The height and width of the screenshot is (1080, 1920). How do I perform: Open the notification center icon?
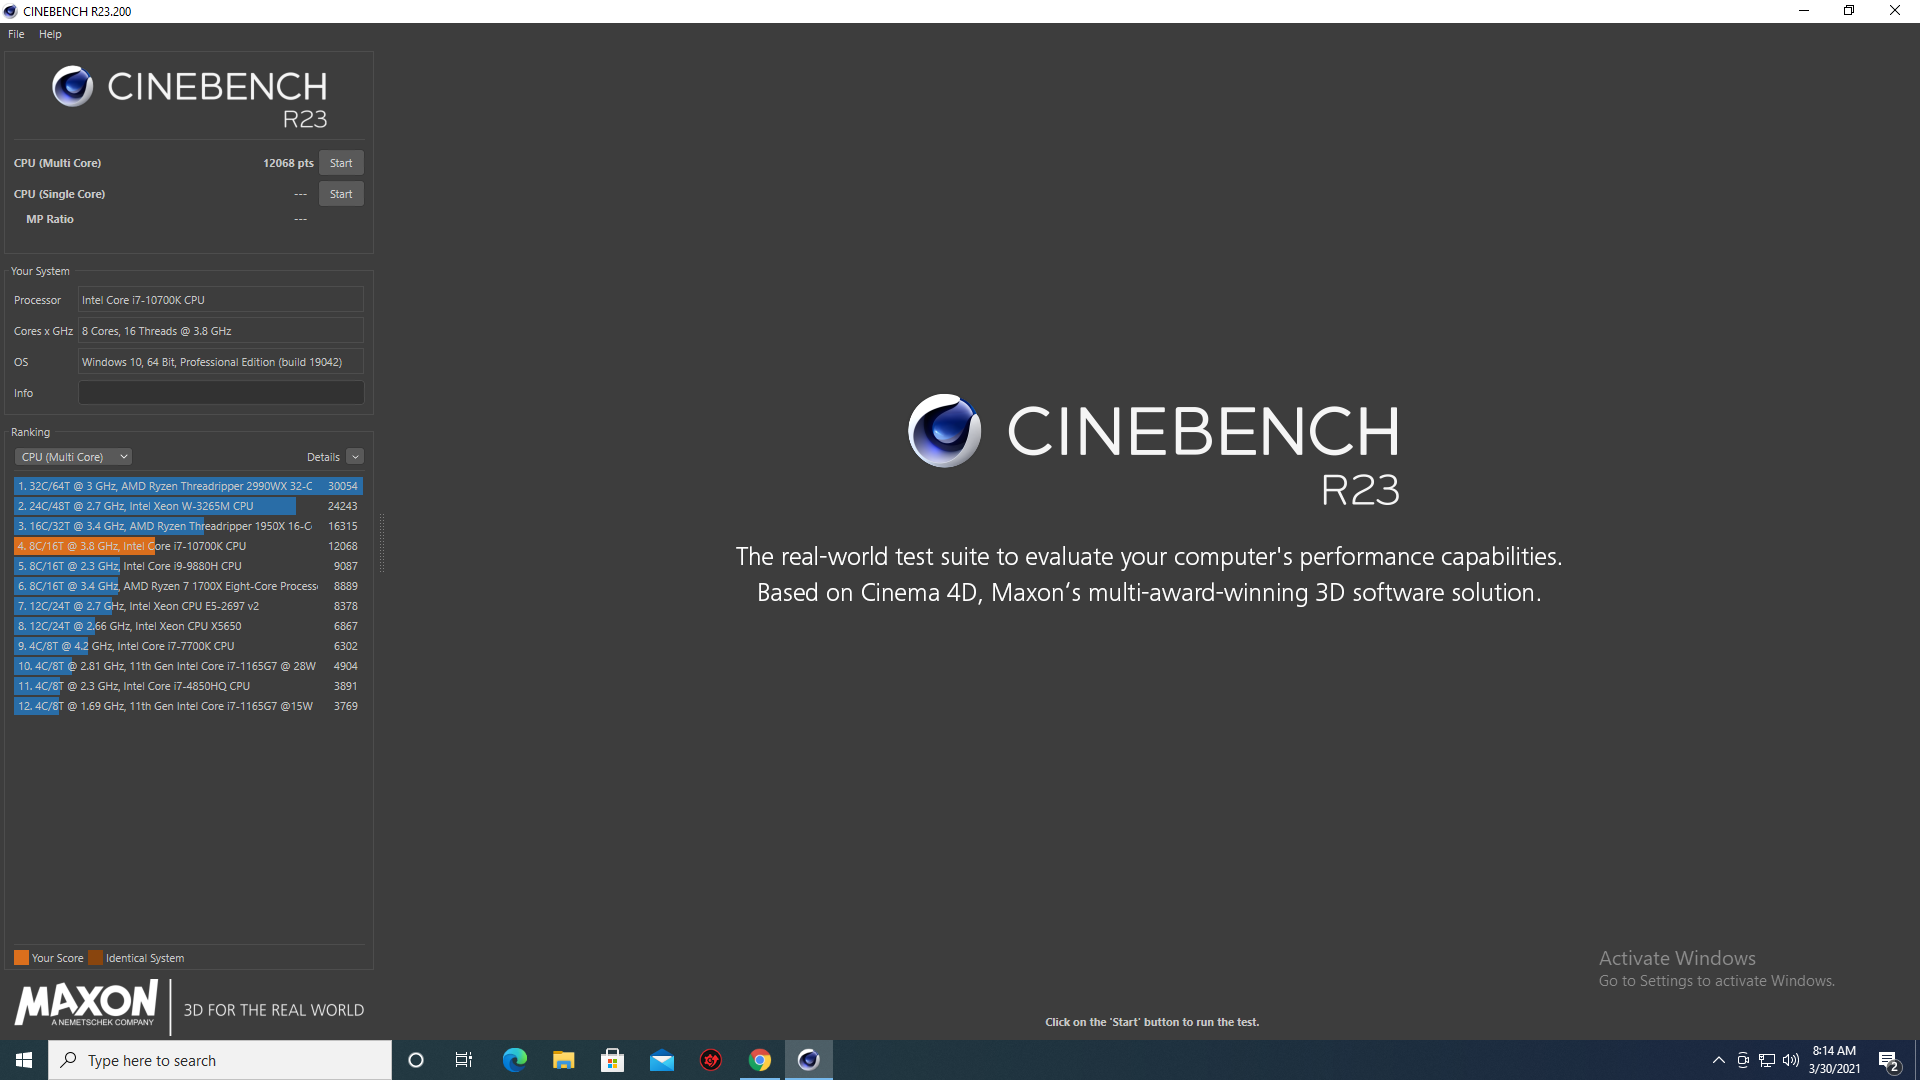[x=1889, y=1060]
